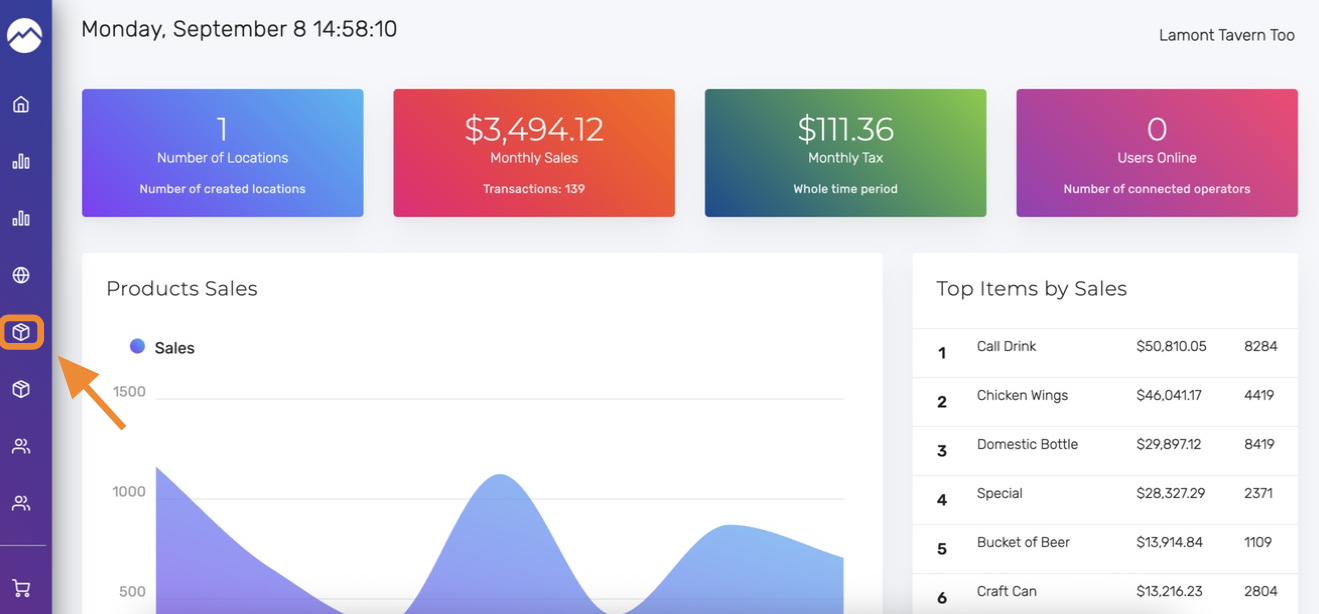
Task: Open the shopping cart sidebar icon
Action: pos(21,588)
